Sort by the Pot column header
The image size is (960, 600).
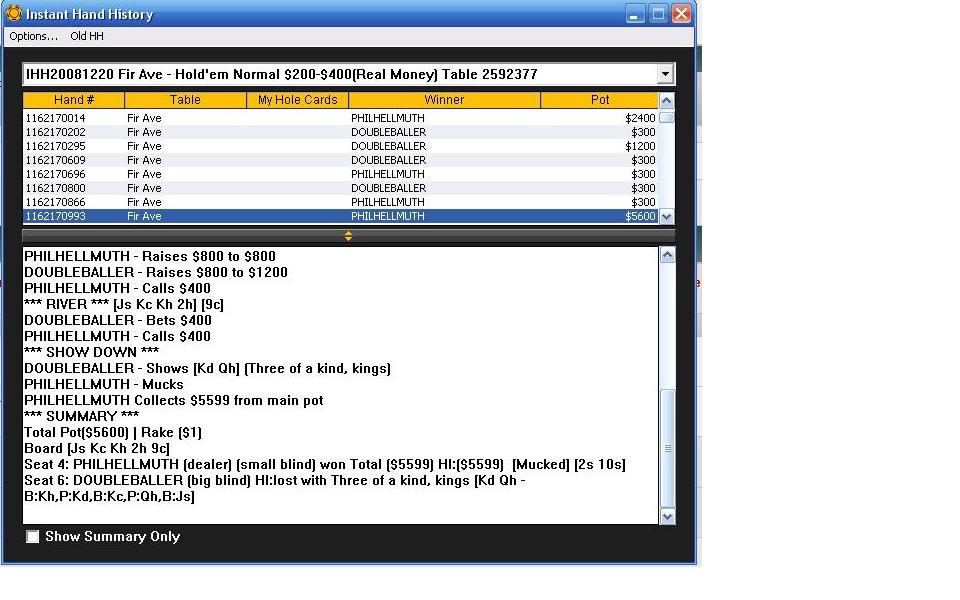[x=599, y=100]
